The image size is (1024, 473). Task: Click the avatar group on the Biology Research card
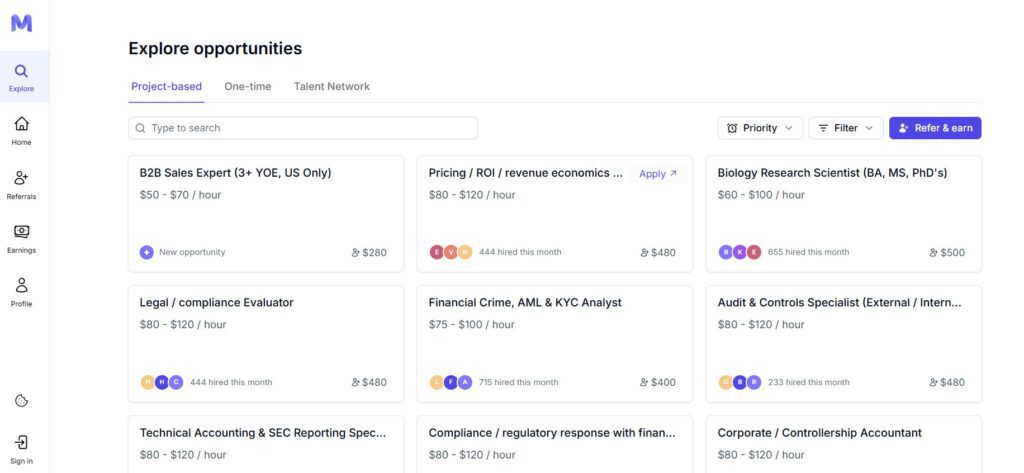coord(740,252)
